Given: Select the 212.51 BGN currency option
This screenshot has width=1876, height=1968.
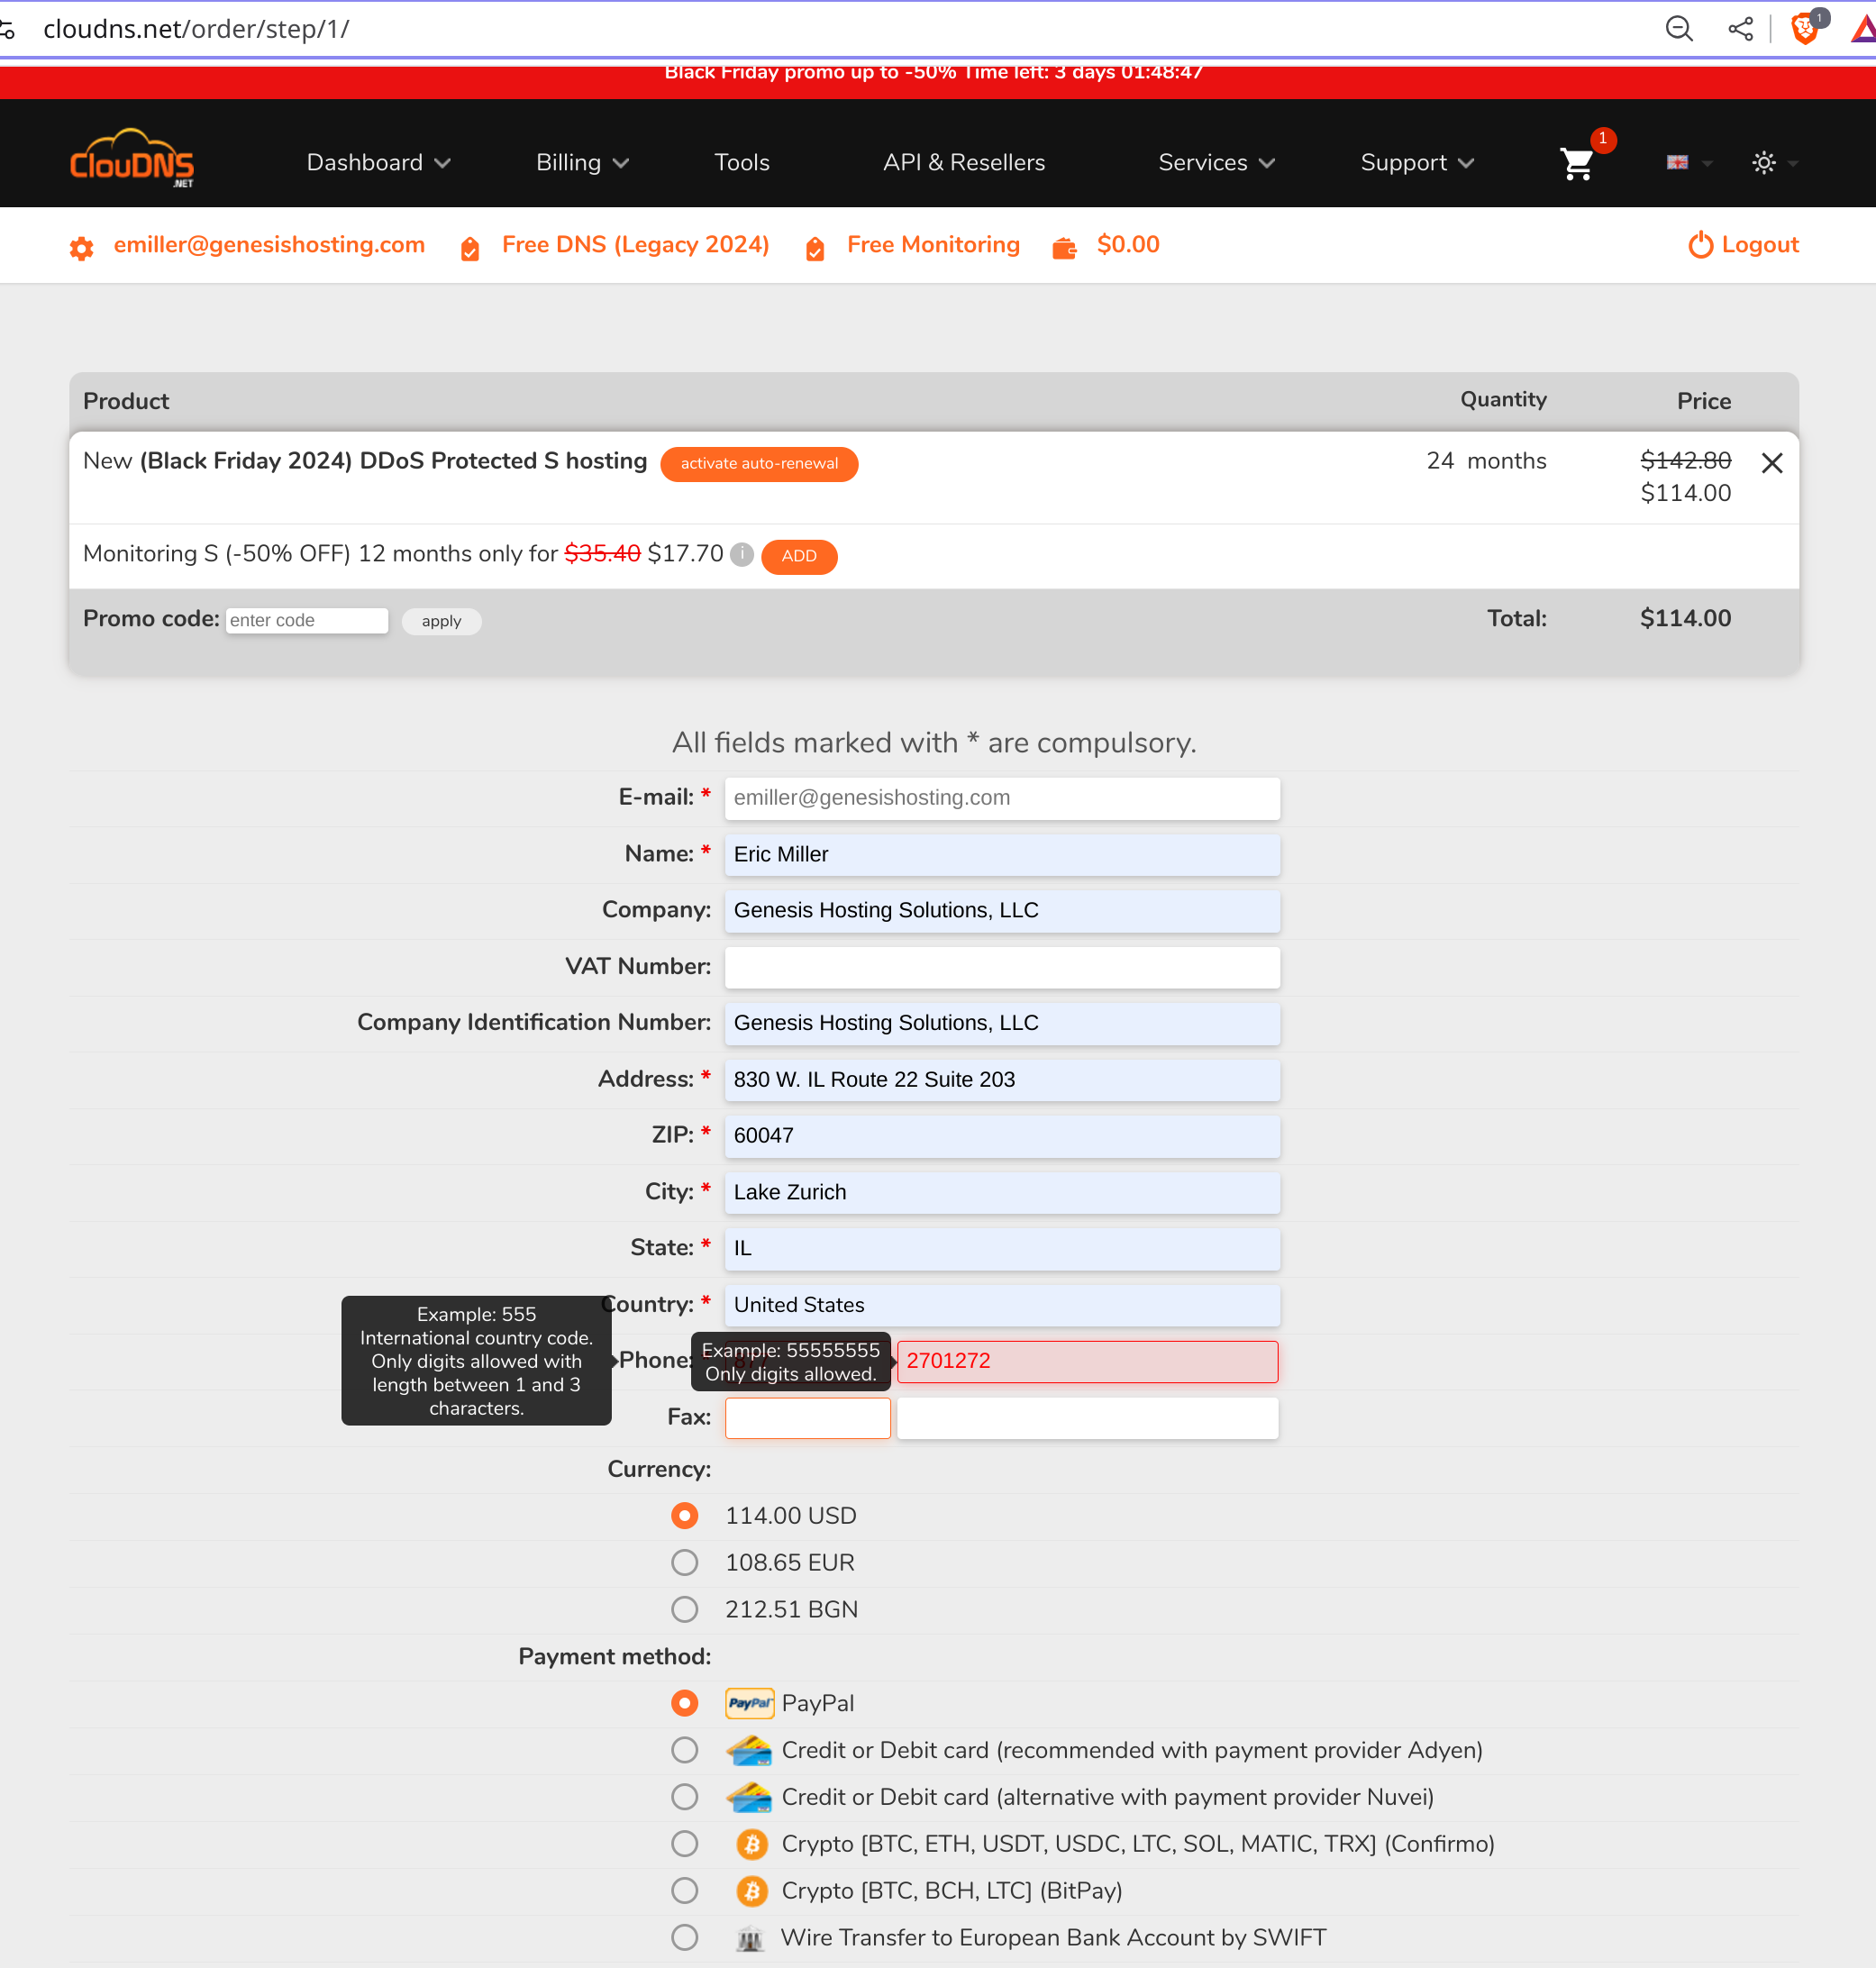Looking at the screenshot, I should [x=684, y=1609].
